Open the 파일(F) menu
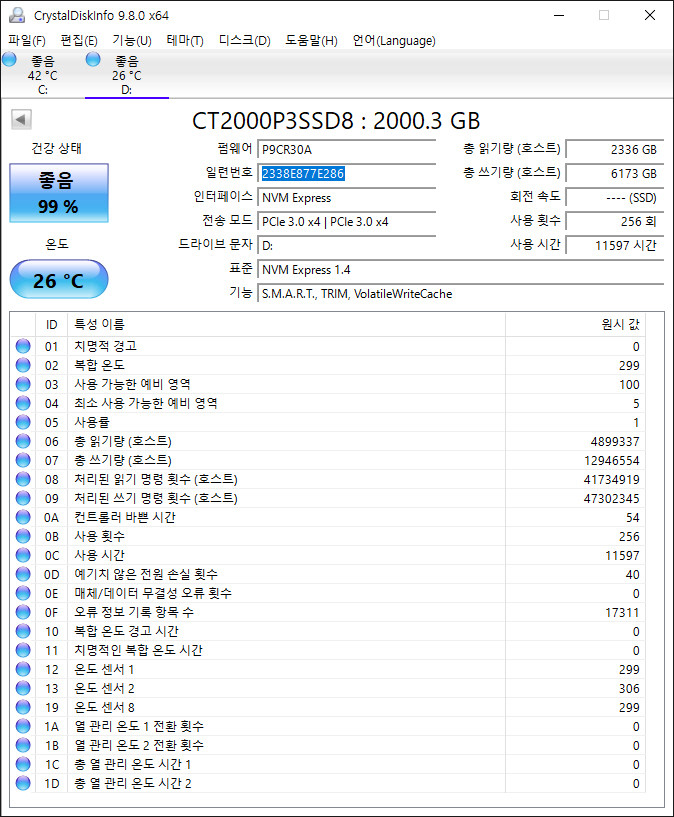This screenshot has width=674, height=817. coord(27,41)
